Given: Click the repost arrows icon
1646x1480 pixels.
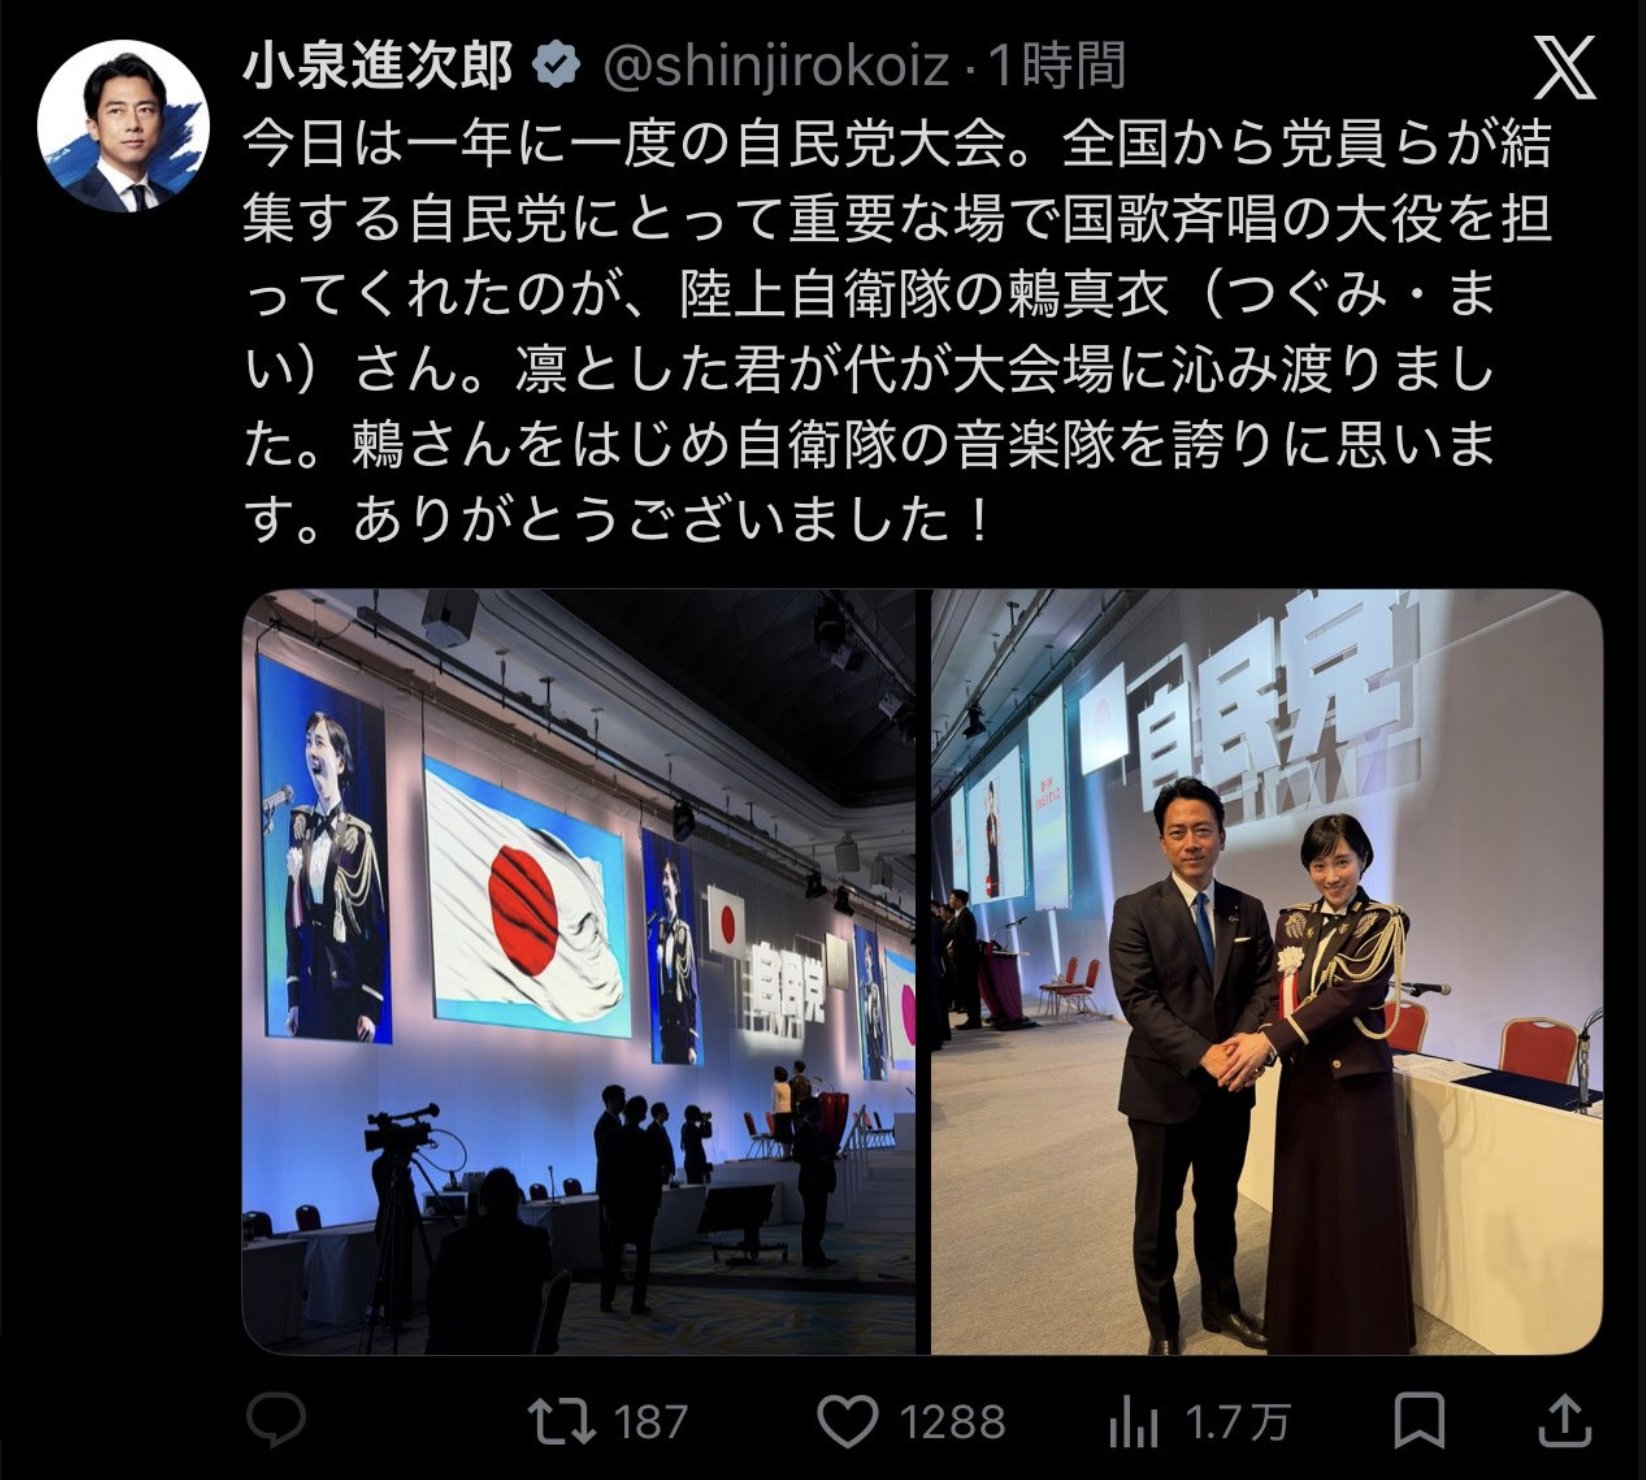Looking at the screenshot, I should [564, 1421].
